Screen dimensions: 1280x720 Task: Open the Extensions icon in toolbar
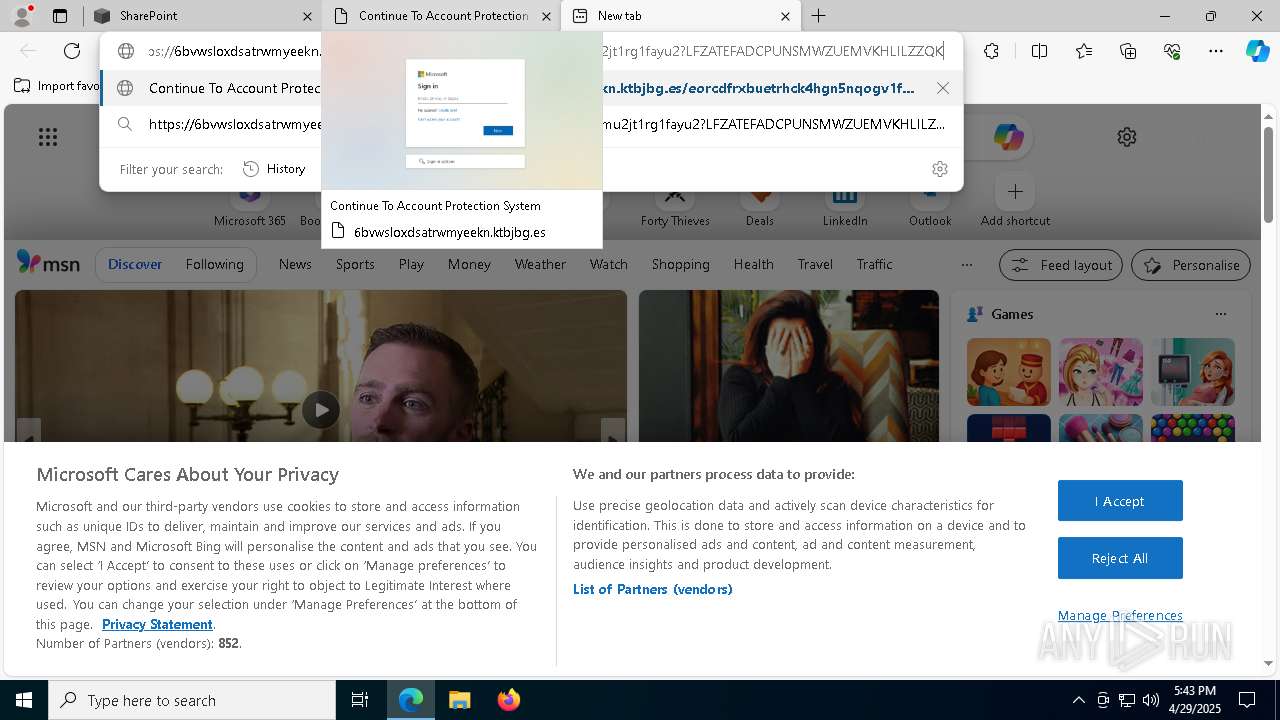pos(991,51)
